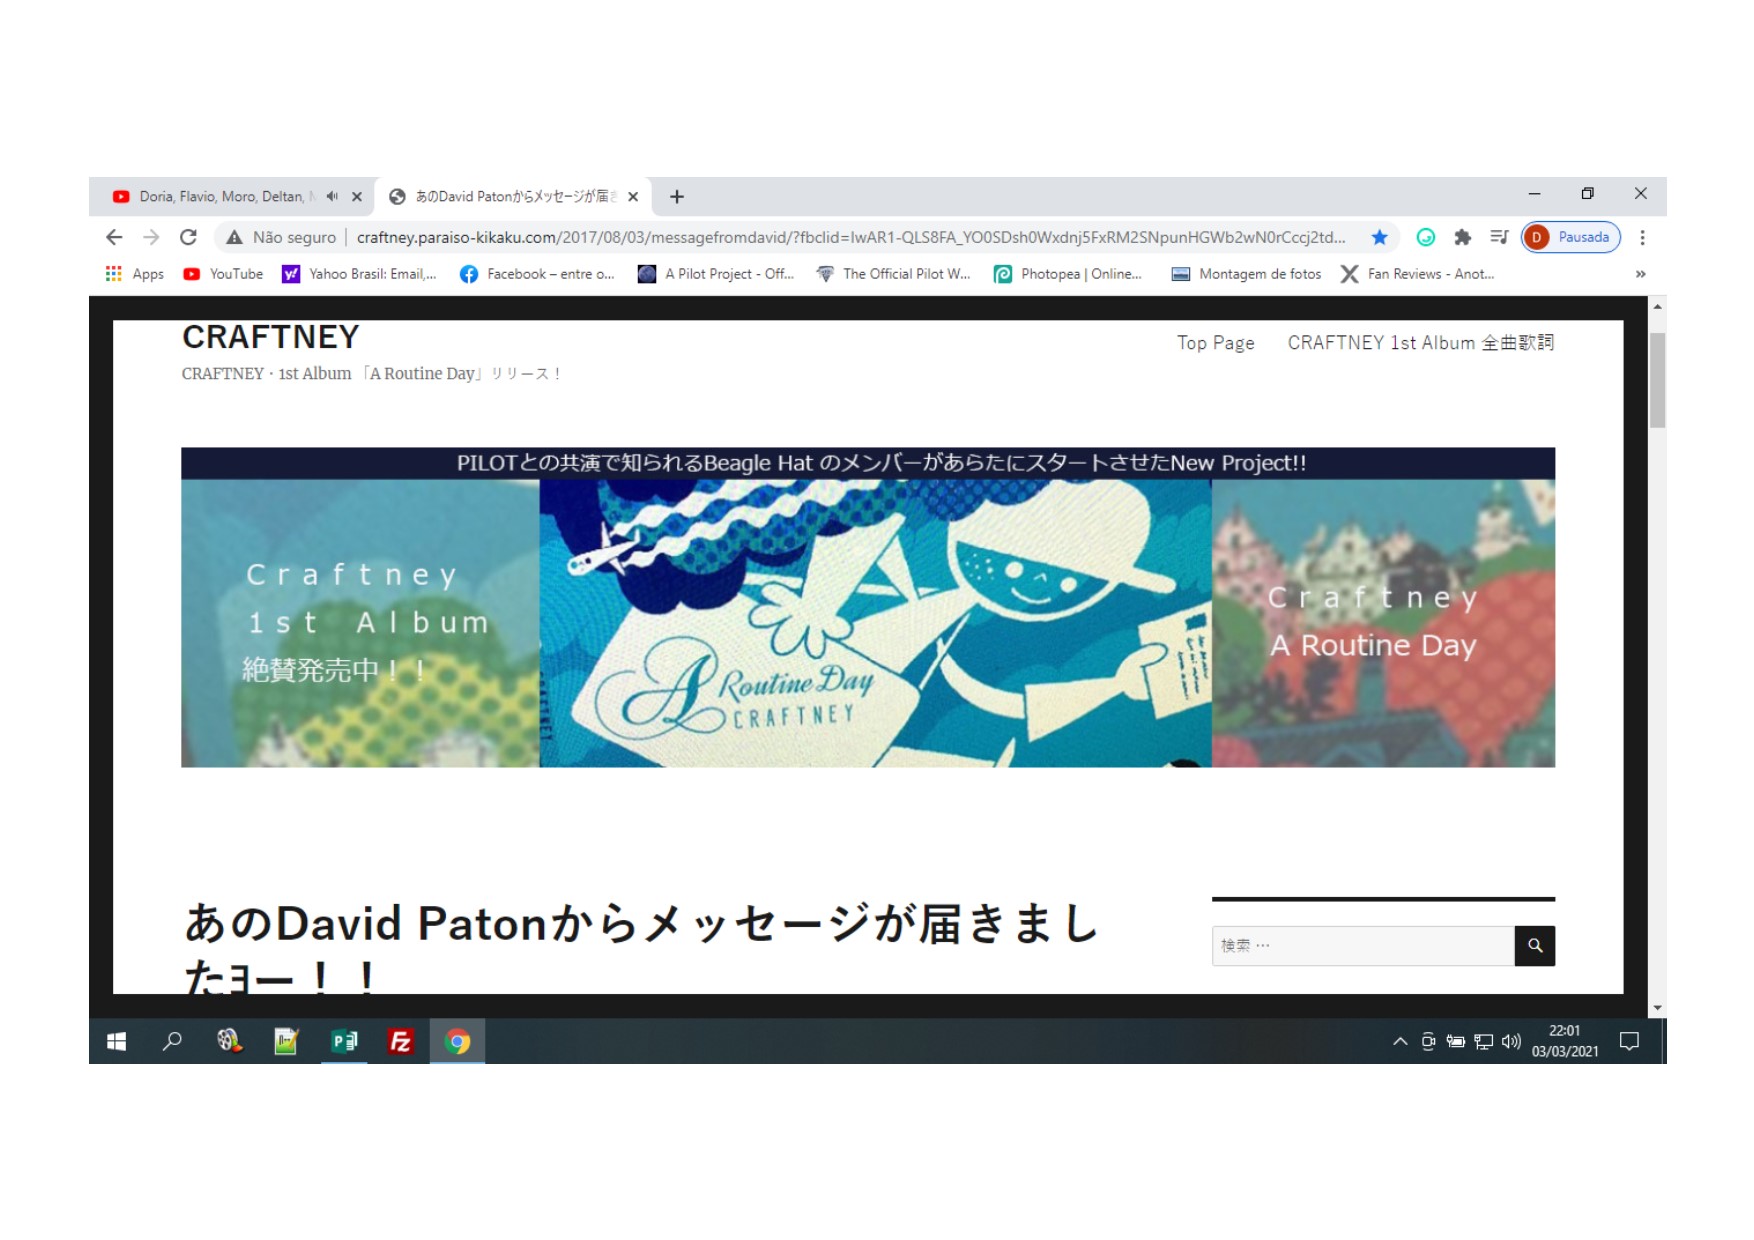This screenshot has width=1754, height=1240.
Task: Click the page vertical scrollbar thumb
Action: (1657, 380)
